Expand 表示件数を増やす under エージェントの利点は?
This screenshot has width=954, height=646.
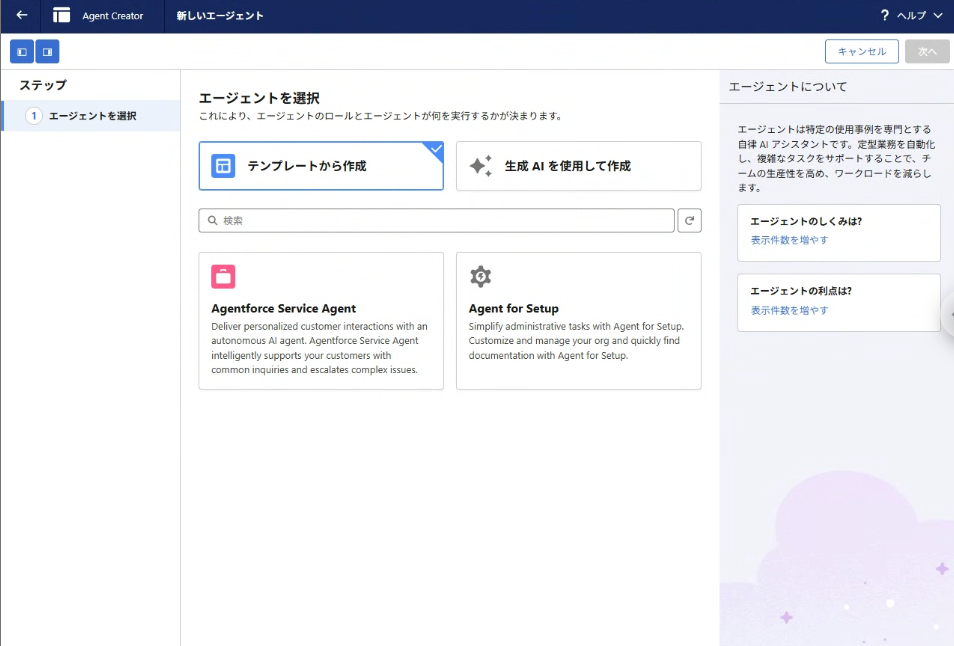pos(789,311)
